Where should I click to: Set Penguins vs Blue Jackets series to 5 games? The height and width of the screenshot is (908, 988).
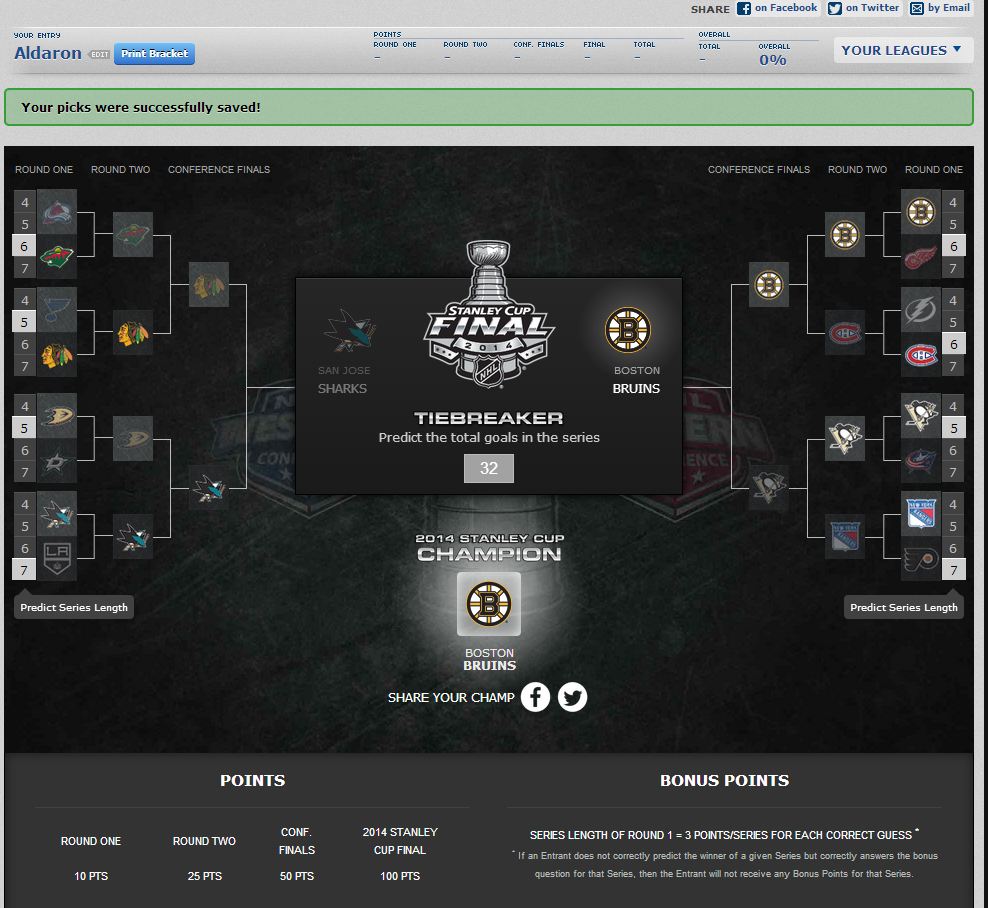pyautogui.click(x=953, y=428)
